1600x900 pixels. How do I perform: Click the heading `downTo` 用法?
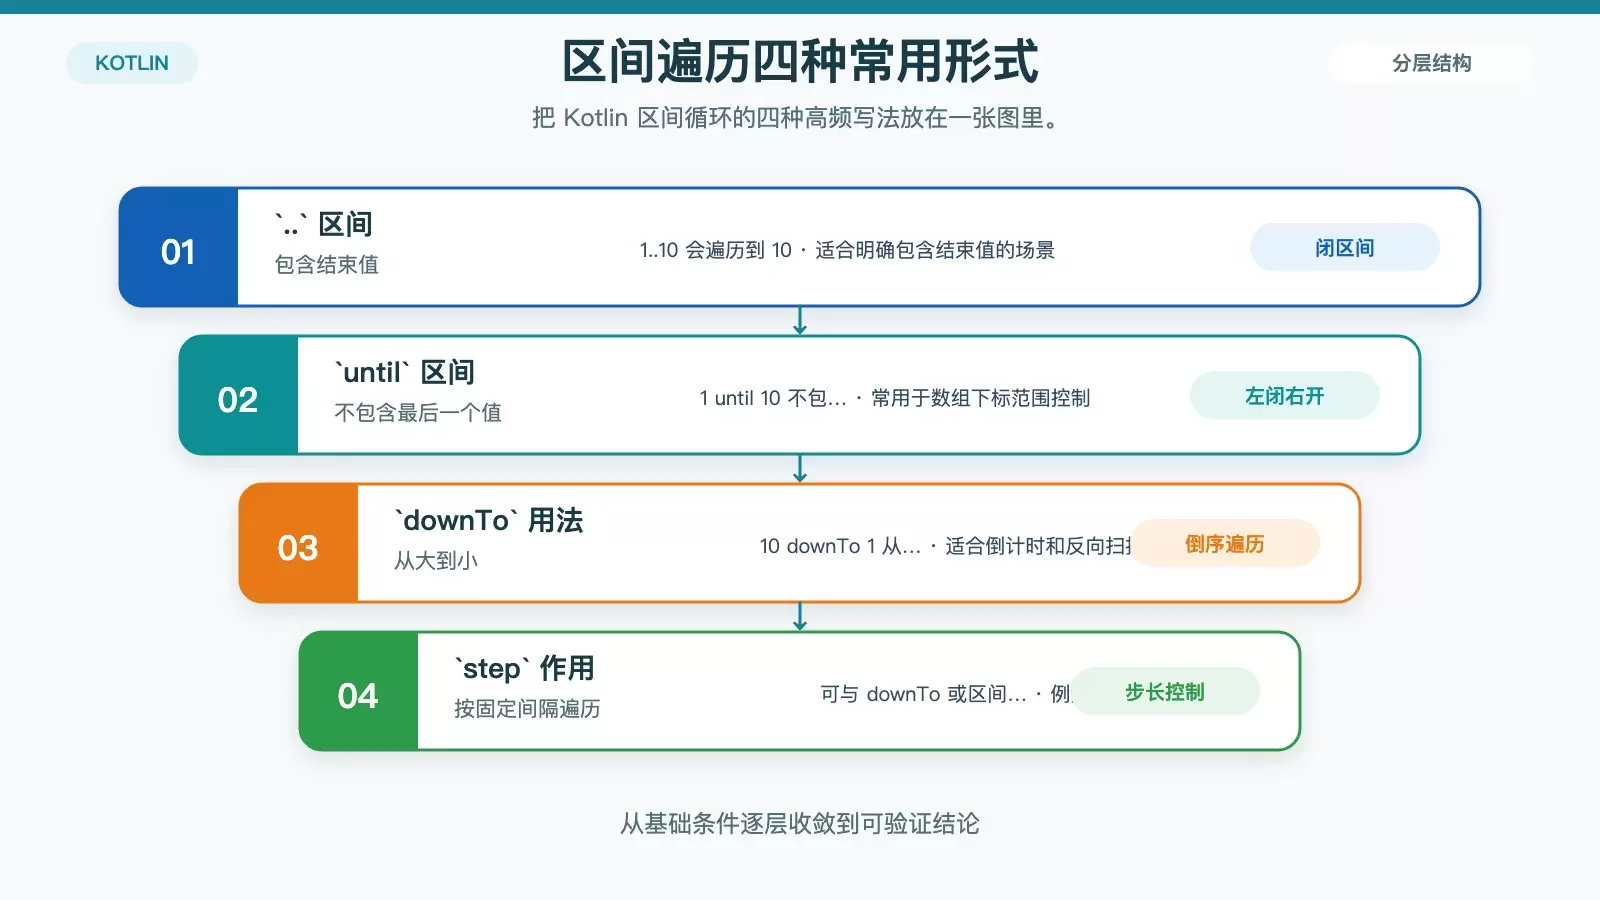[x=488, y=520]
